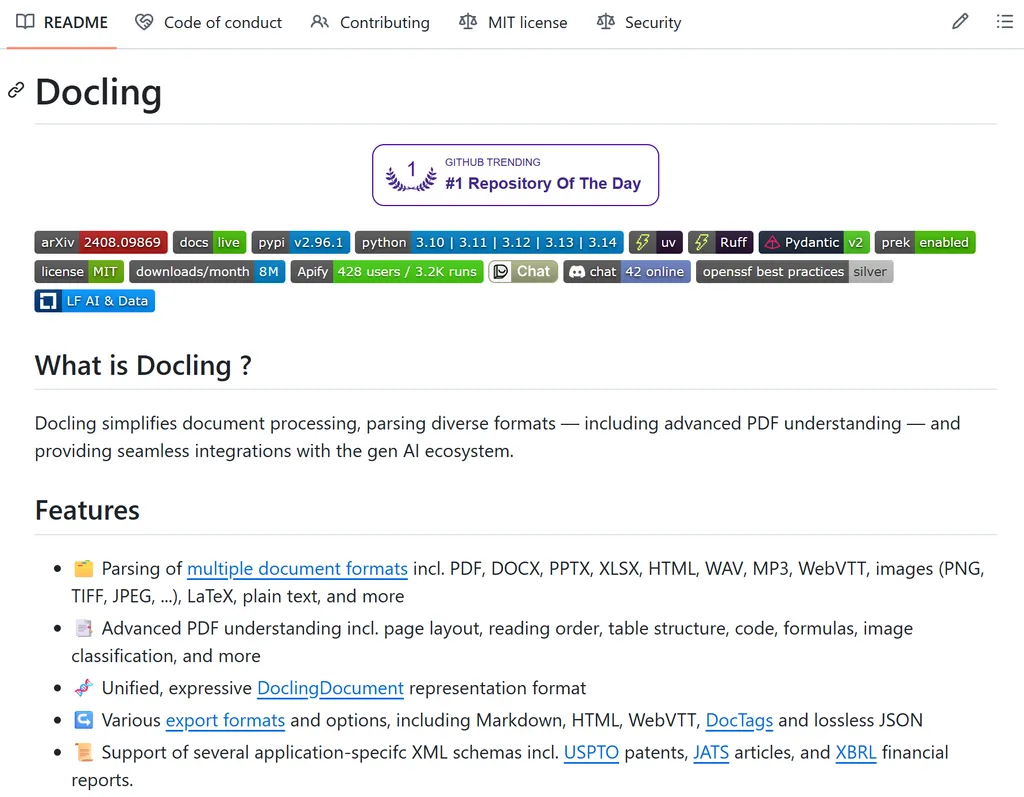Open the Ruff badge
This screenshot has height=797, width=1024.
(721, 242)
